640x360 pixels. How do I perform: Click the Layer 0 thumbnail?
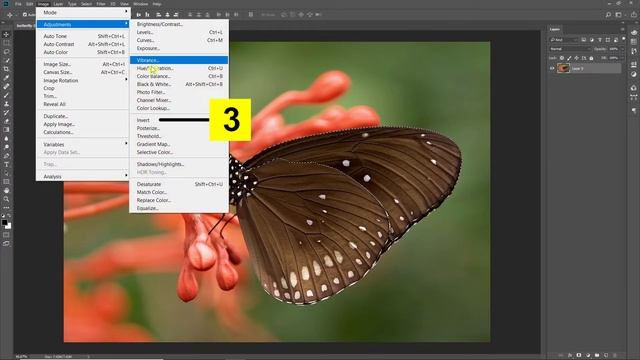(563, 69)
